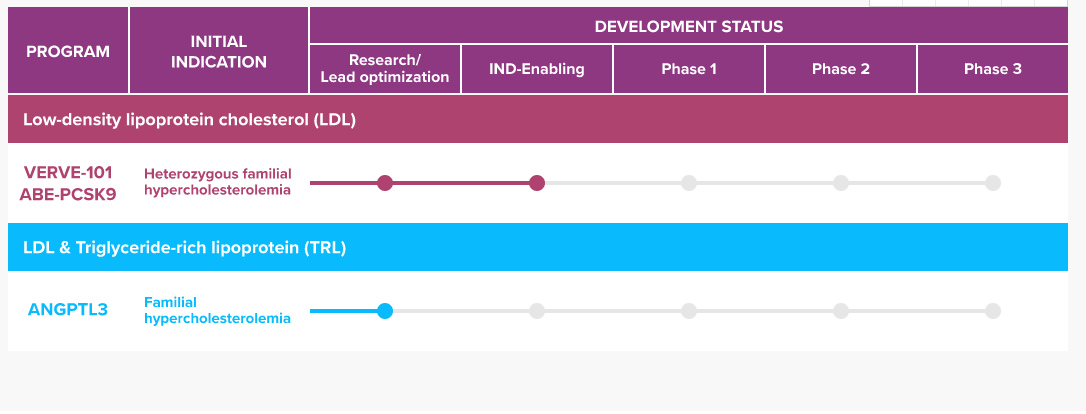The height and width of the screenshot is (414, 1086).
Task: Click ANGPTL3 Phase 3 gray dot
Action: (992, 311)
